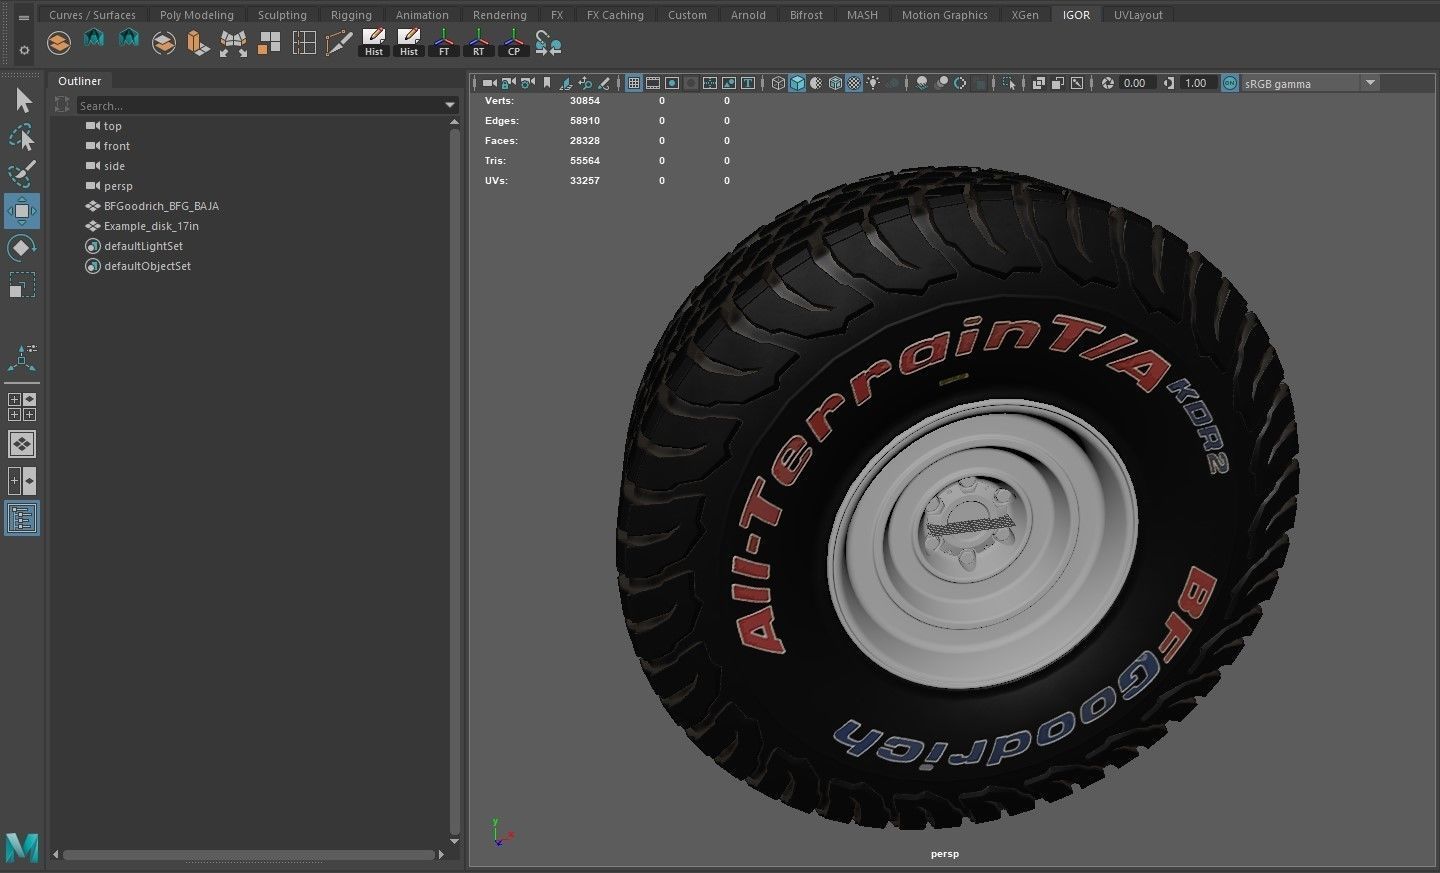Screen dimensions: 1440x873
Task: Click the Hist shelf button on the left
Action: point(373,43)
